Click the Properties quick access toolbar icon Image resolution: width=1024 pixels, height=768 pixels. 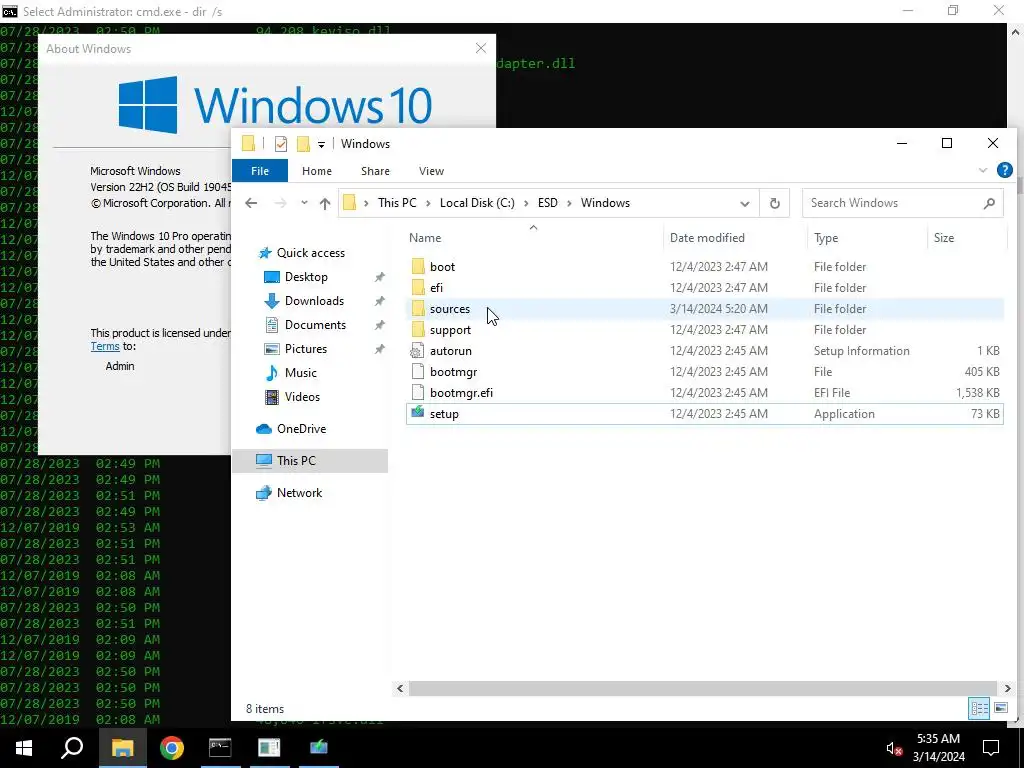point(281,144)
